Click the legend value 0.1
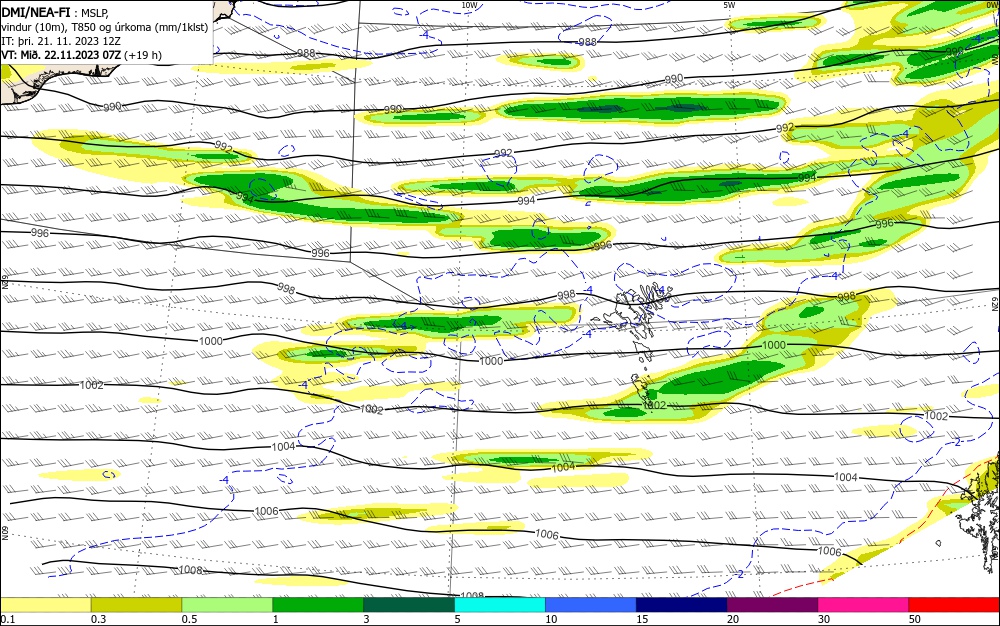The width and height of the screenshot is (1000, 626). pyautogui.click(x=8, y=619)
